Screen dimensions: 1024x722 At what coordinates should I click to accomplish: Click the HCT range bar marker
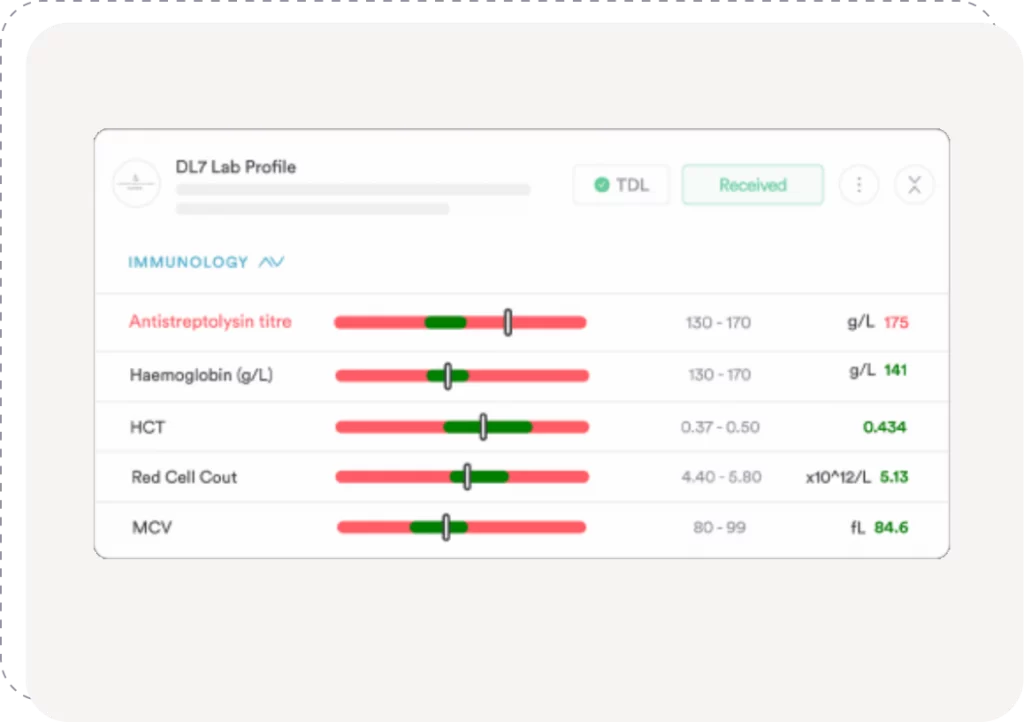484,427
